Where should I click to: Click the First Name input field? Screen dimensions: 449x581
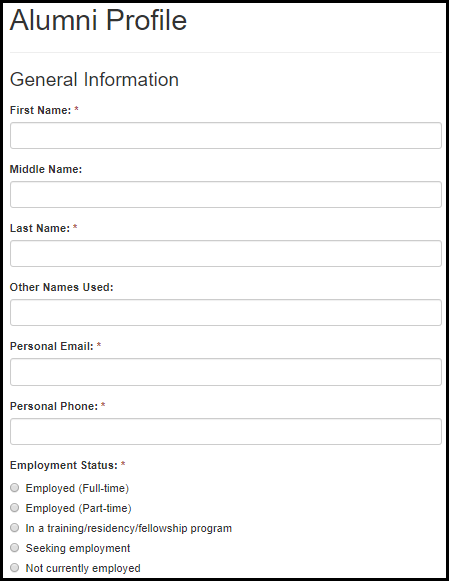tap(226, 136)
